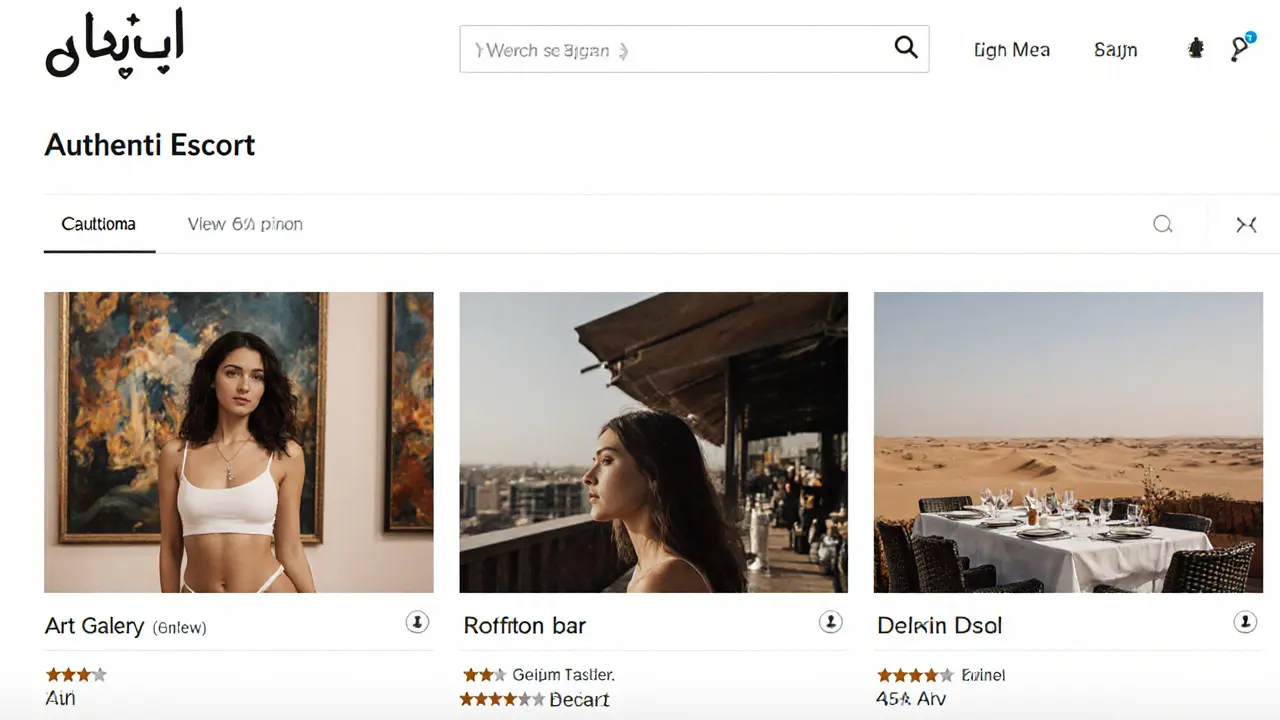1280x720 pixels.
Task: Open the search bar suggestions dropdown
Action: tap(650, 48)
